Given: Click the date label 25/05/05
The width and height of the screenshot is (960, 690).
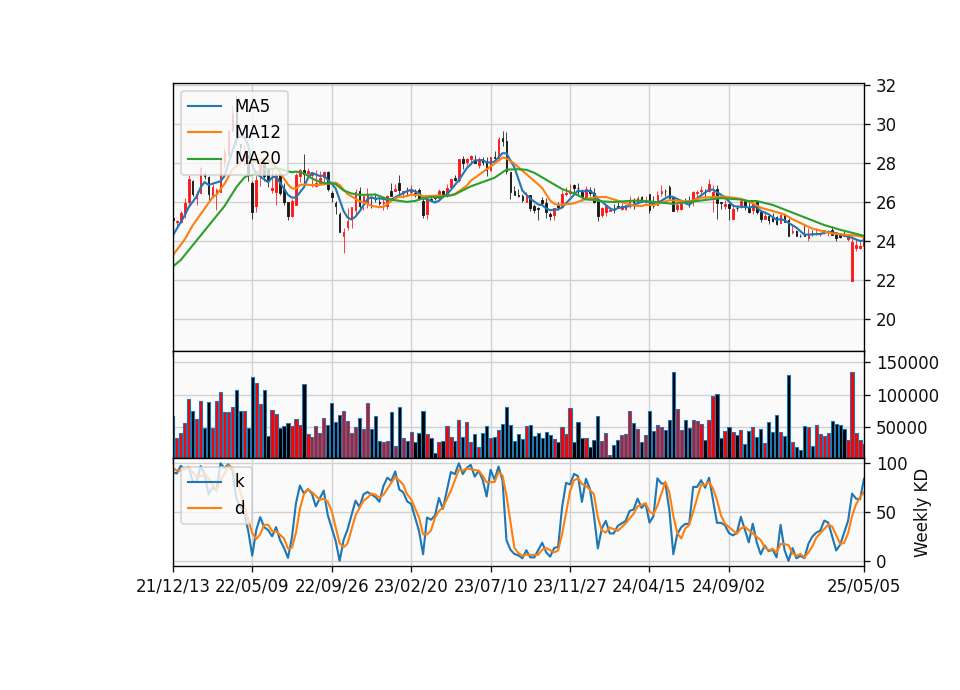Looking at the screenshot, I should (863, 586).
